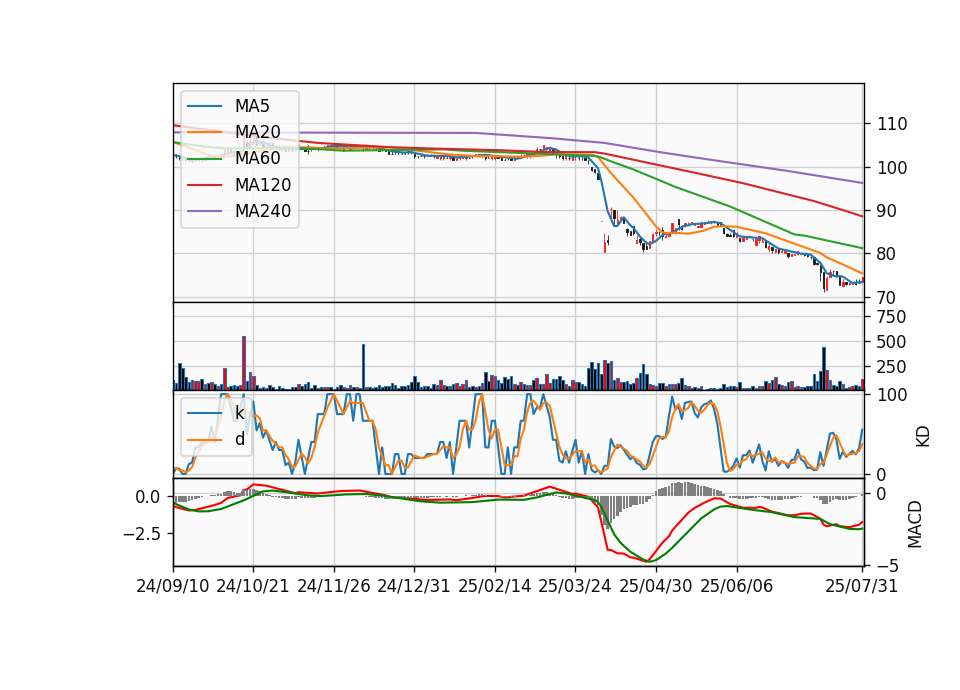960x690 pixels.
Task: Click the KD axis title
Action: (923, 437)
